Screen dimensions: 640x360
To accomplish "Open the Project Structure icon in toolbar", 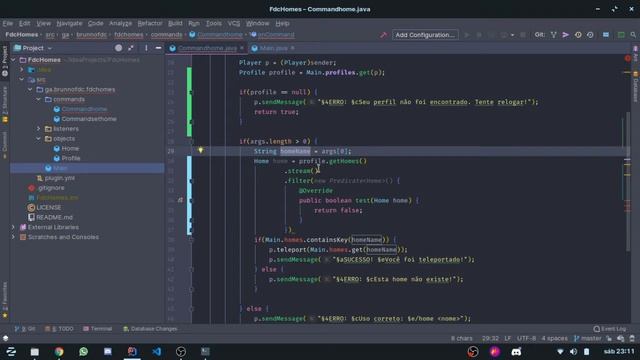I will pos(606,35).
